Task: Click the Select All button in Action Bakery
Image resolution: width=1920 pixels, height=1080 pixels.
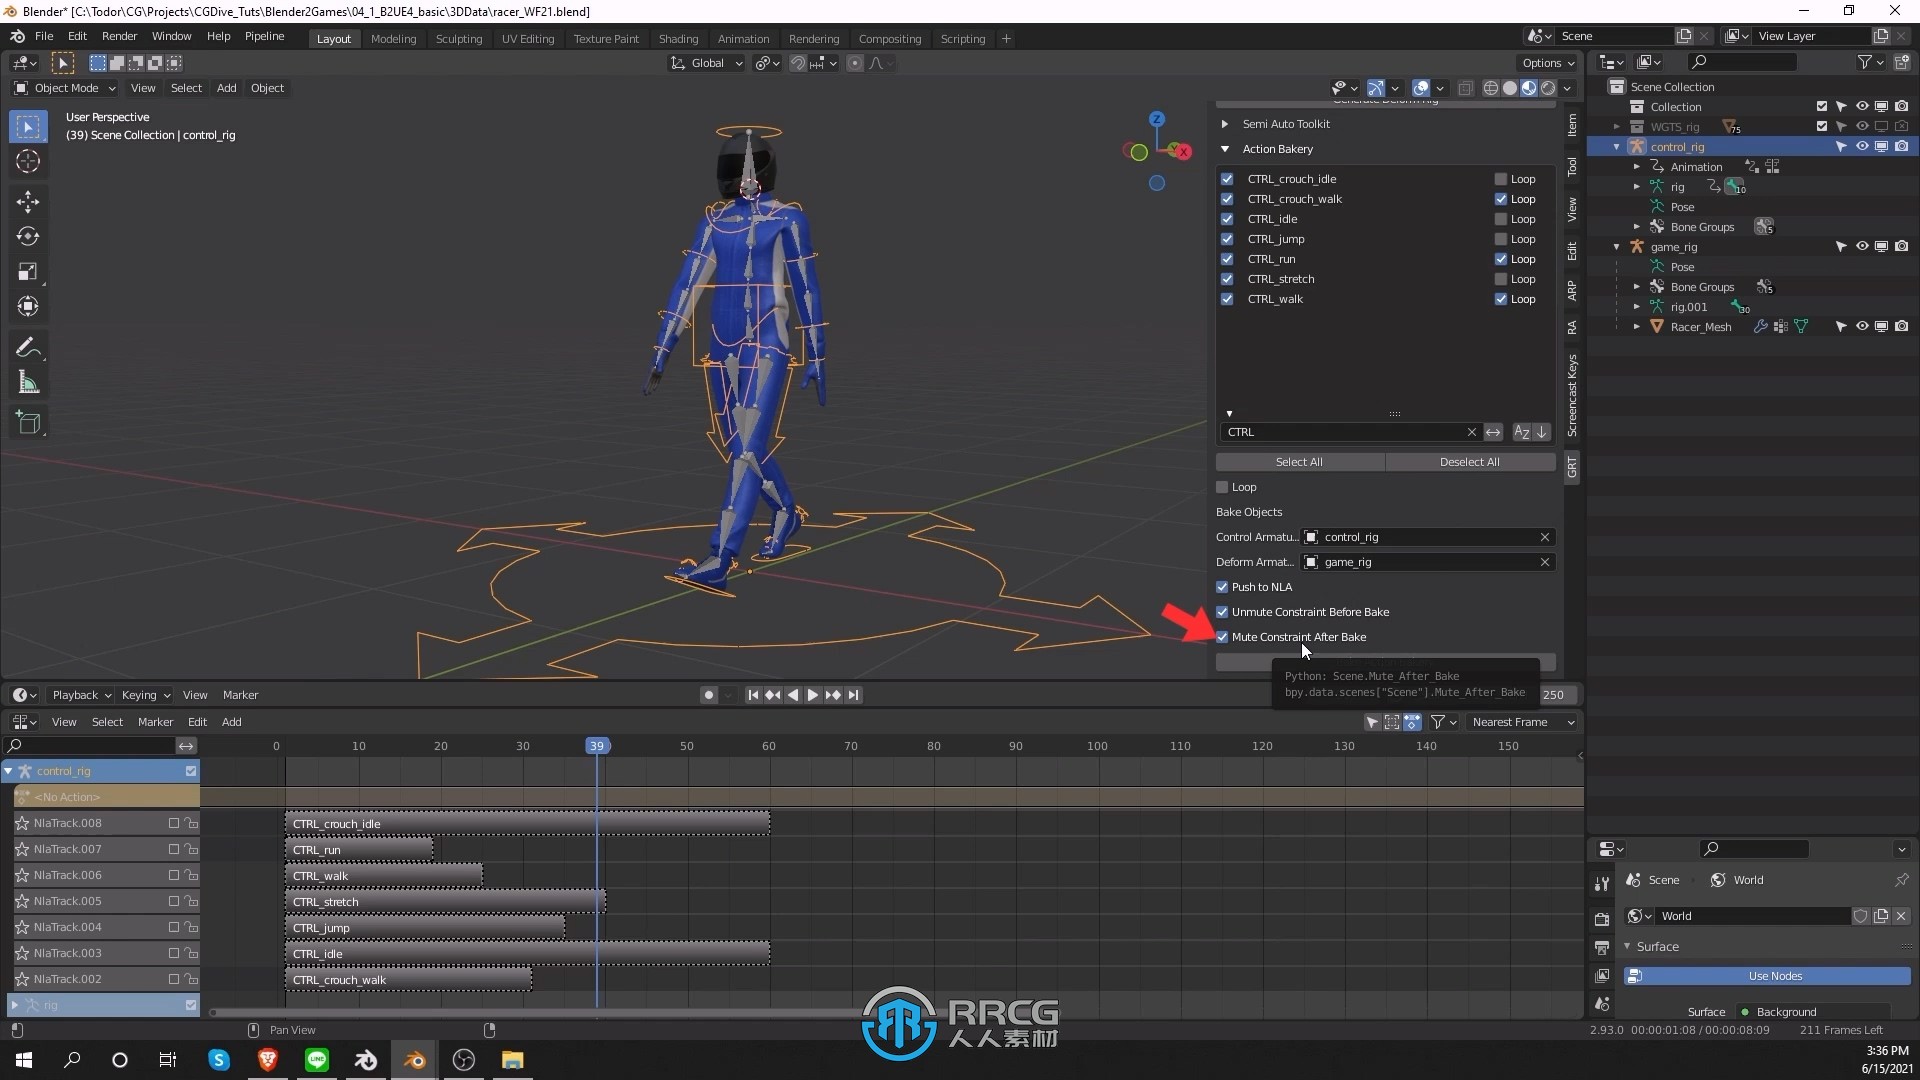Action: coord(1299,462)
